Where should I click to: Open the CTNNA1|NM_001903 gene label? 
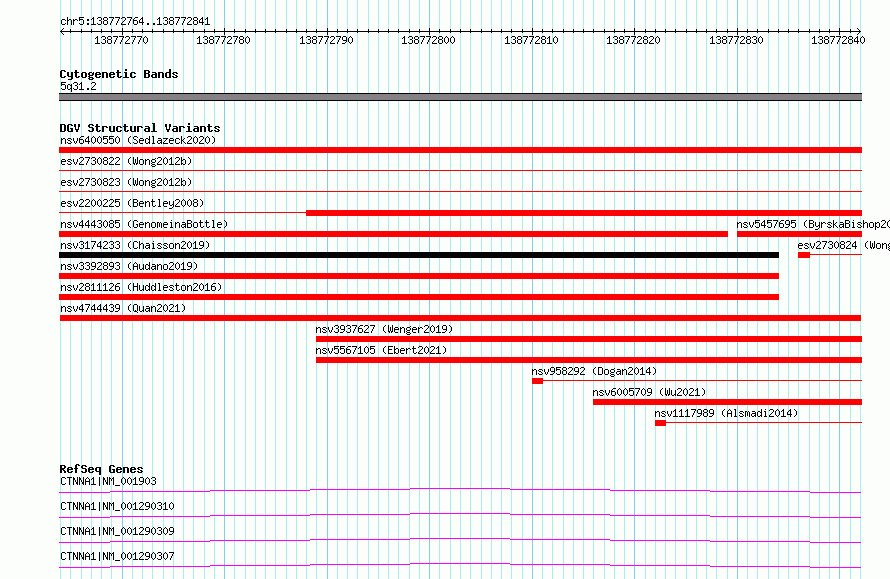(108, 481)
